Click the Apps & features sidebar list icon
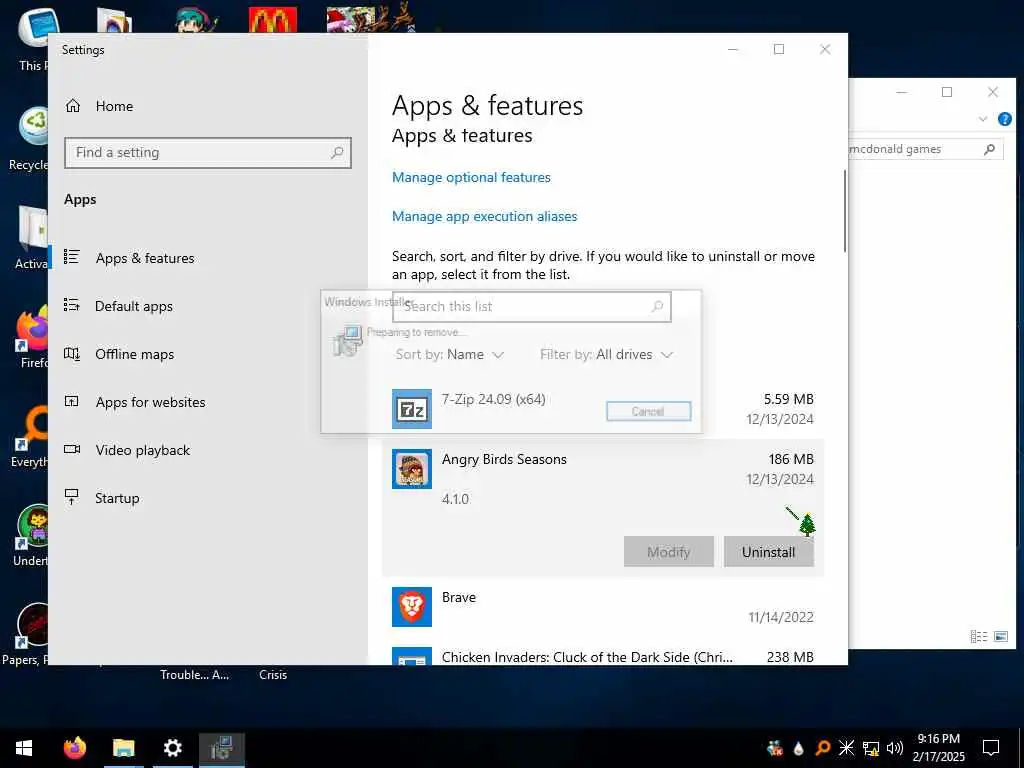 72,257
